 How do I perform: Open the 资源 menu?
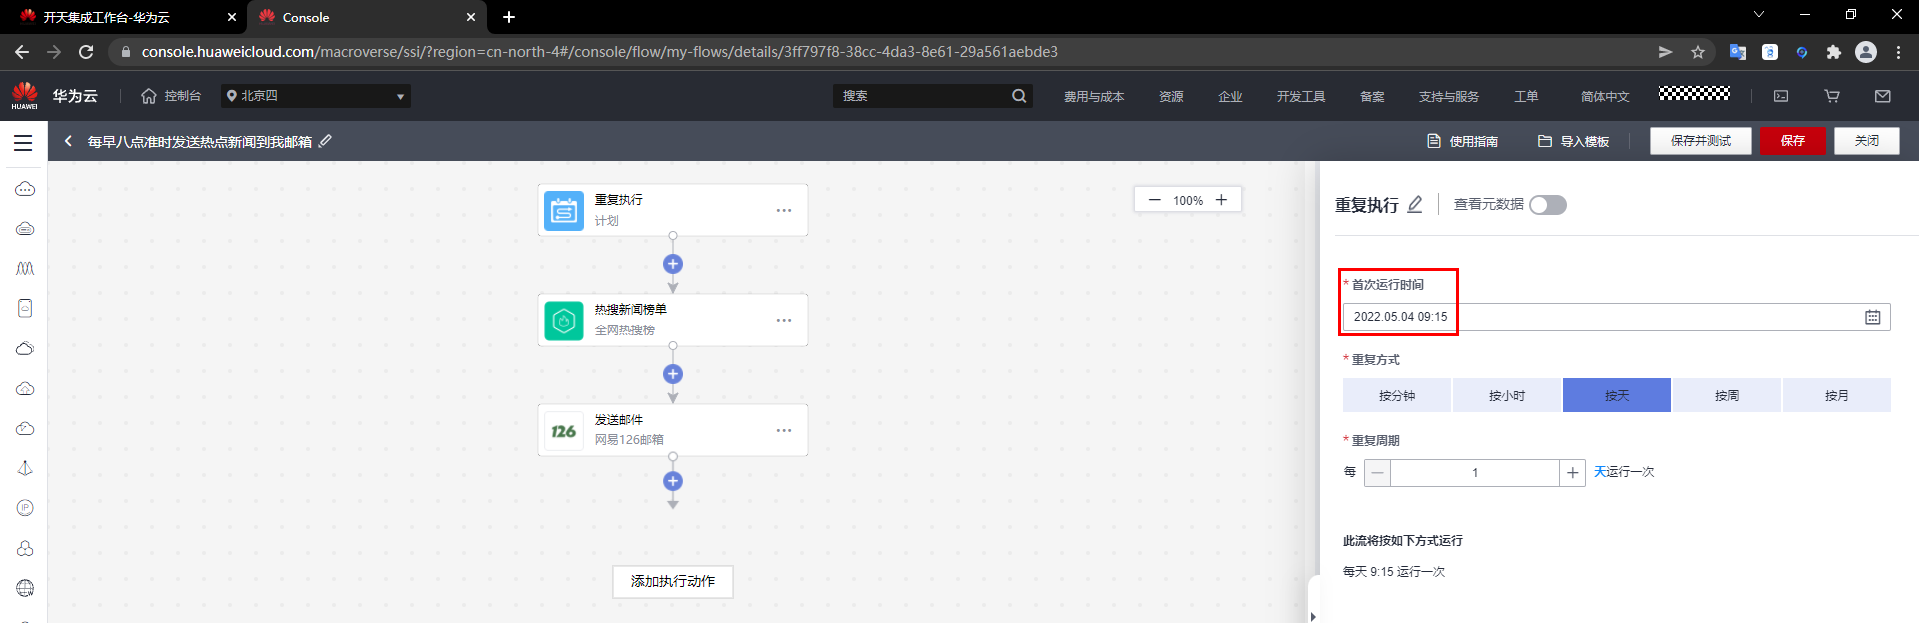[x=1171, y=97]
